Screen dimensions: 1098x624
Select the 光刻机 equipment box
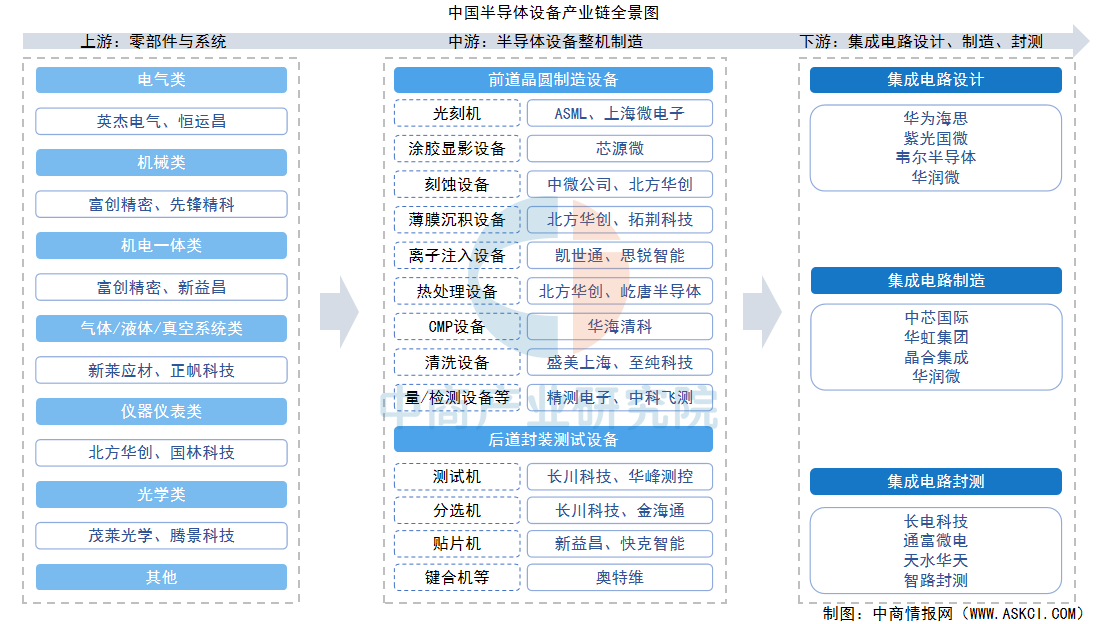click(x=457, y=113)
